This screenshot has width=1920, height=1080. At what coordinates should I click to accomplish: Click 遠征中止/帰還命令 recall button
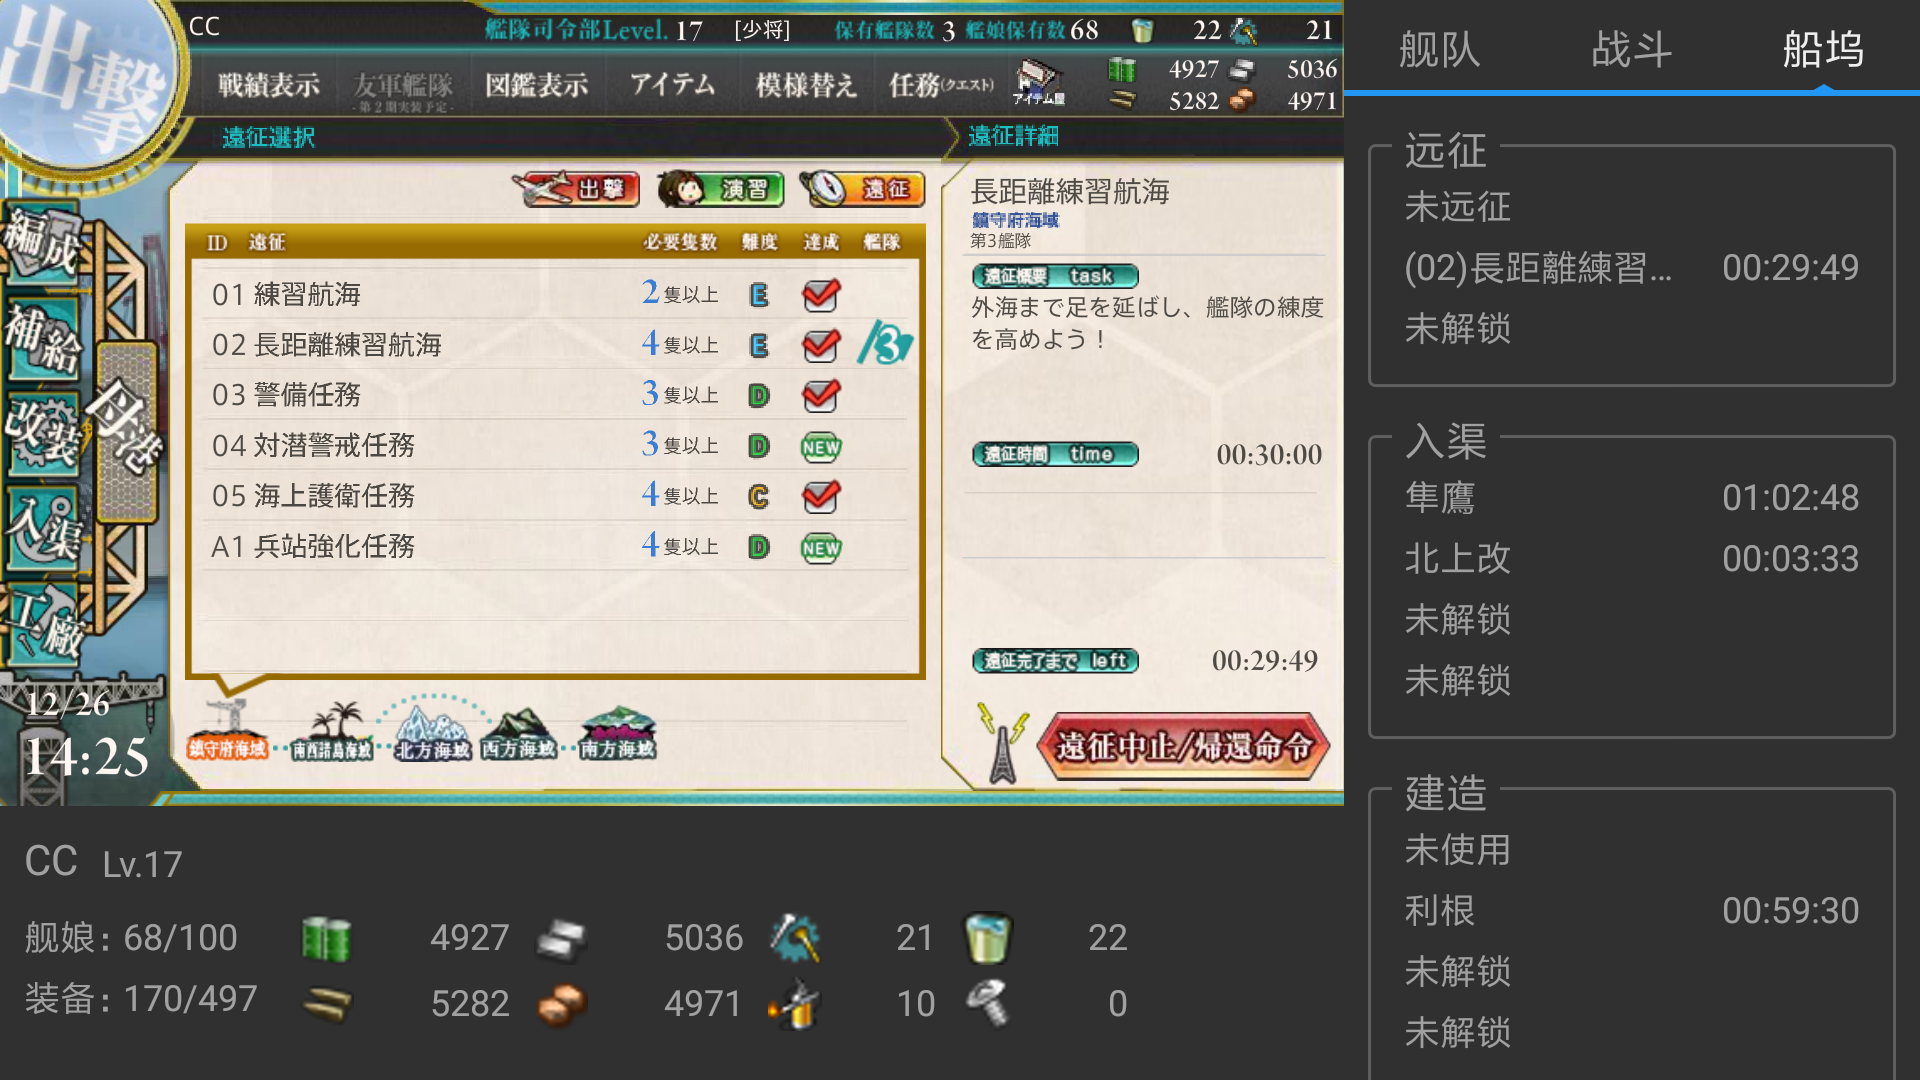pyautogui.click(x=1183, y=746)
